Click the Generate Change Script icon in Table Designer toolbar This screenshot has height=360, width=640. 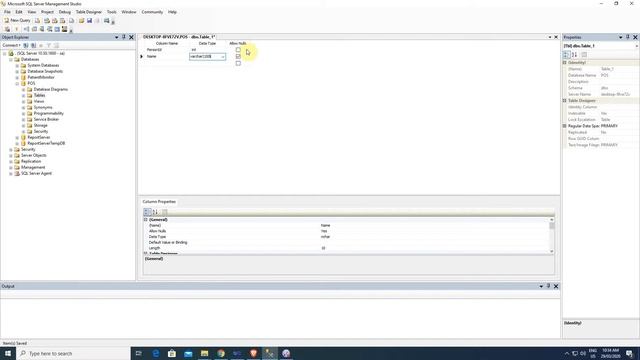(7, 29)
